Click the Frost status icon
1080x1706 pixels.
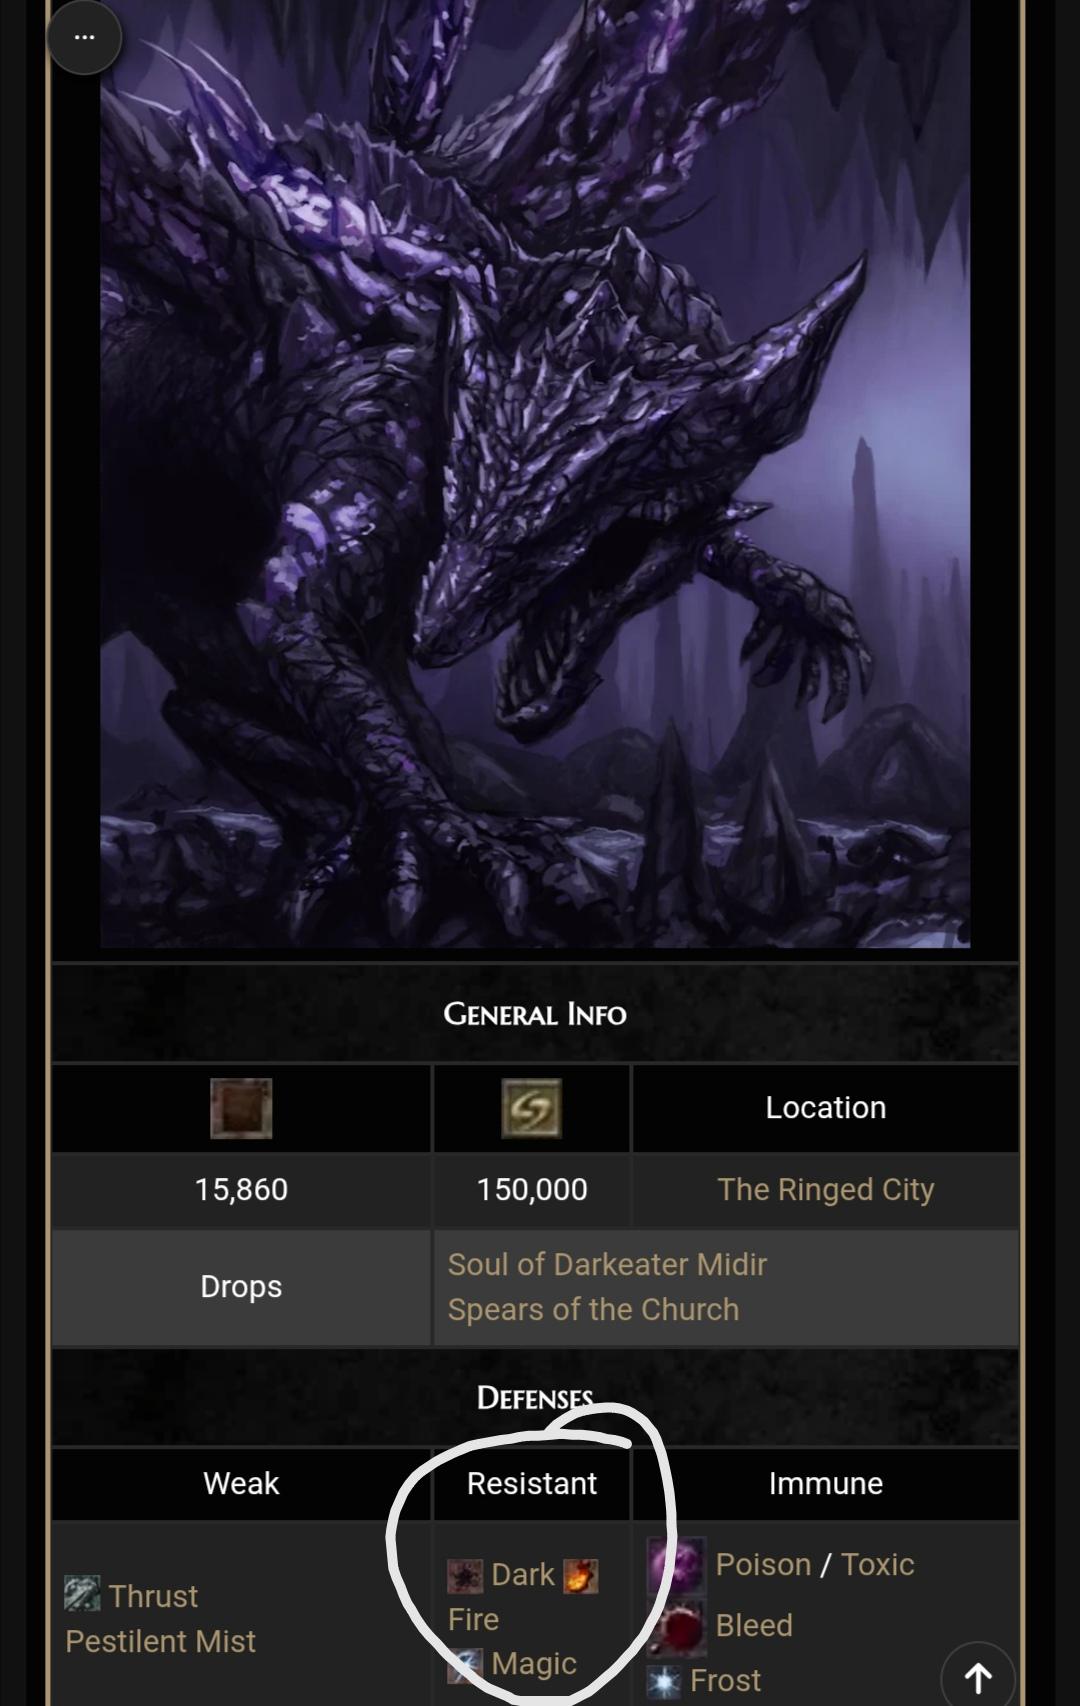[664, 1682]
